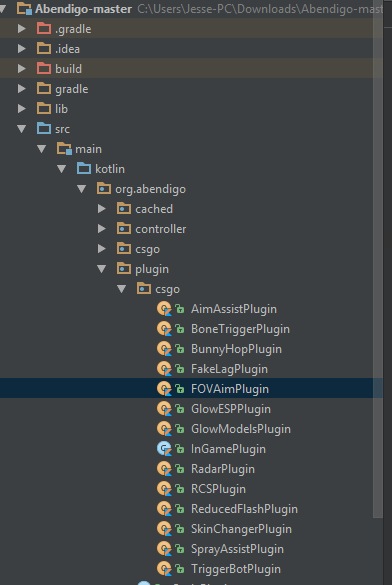392x585 pixels.
Task: Click the kotlin source root folder icon
Action: point(84,169)
